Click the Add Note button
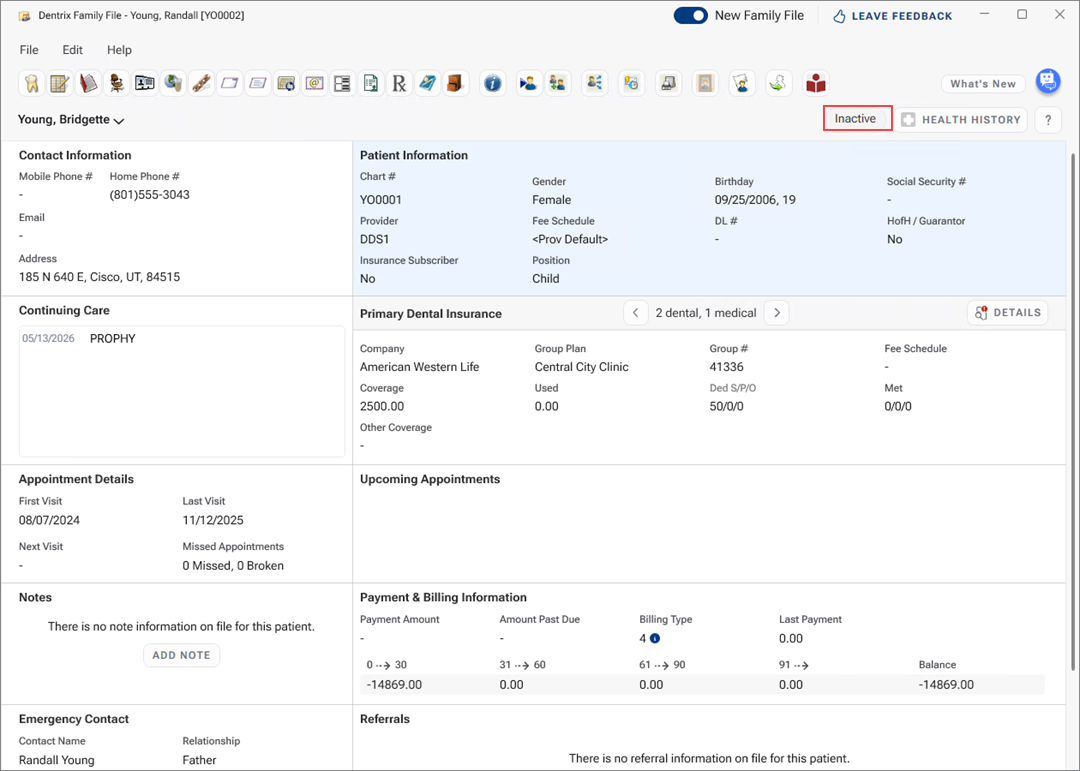Viewport: 1080px width, 771px height. pos(181,655)
